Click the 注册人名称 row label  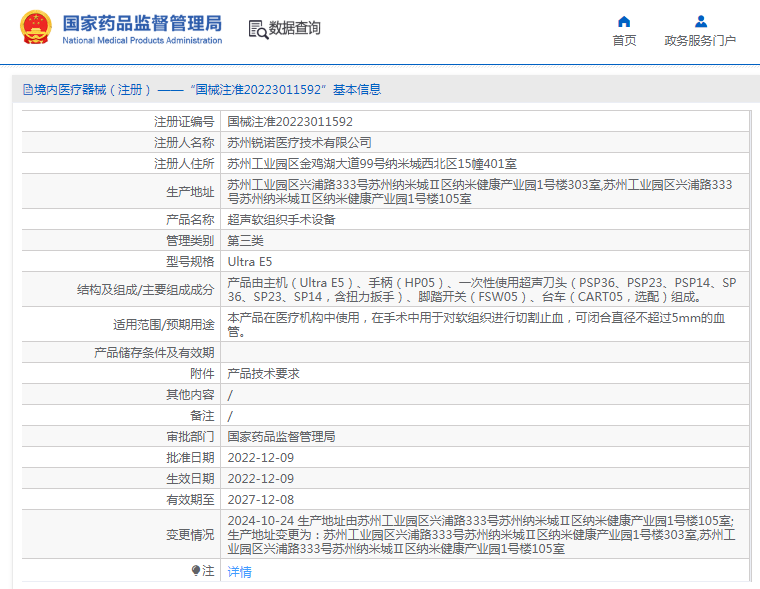coord(184,143)
